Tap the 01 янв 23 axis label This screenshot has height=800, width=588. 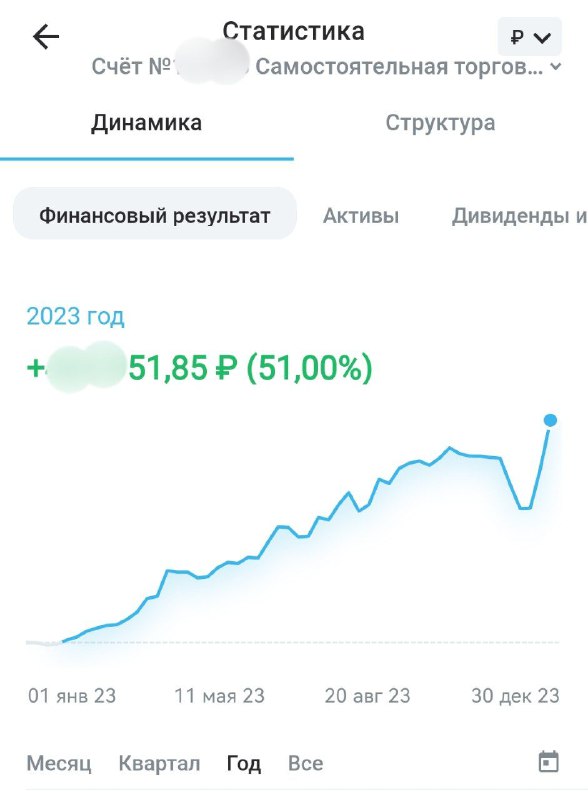[x=72, y=695]
